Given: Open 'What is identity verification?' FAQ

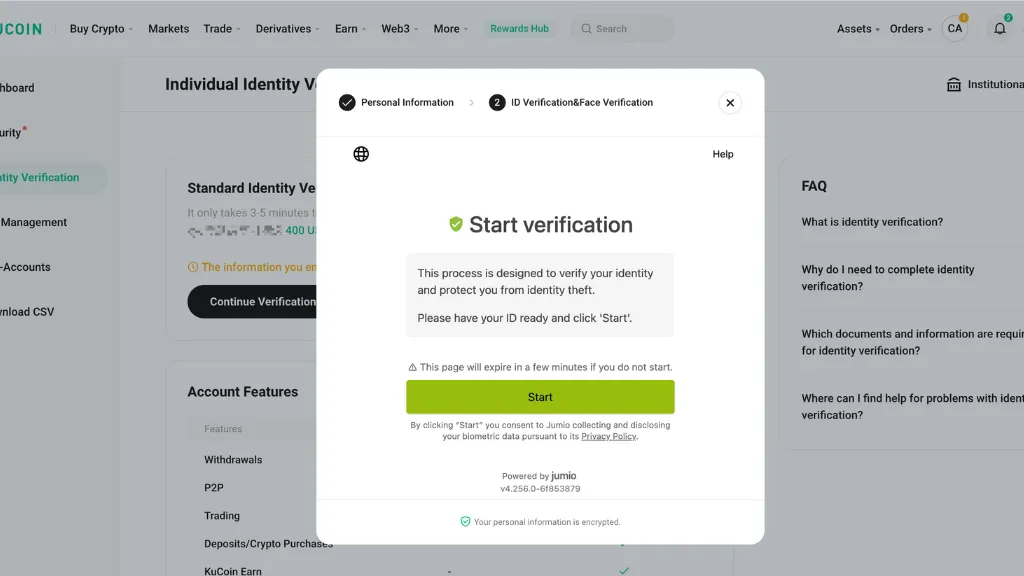Looking at the screenshot, I should 872,222.
